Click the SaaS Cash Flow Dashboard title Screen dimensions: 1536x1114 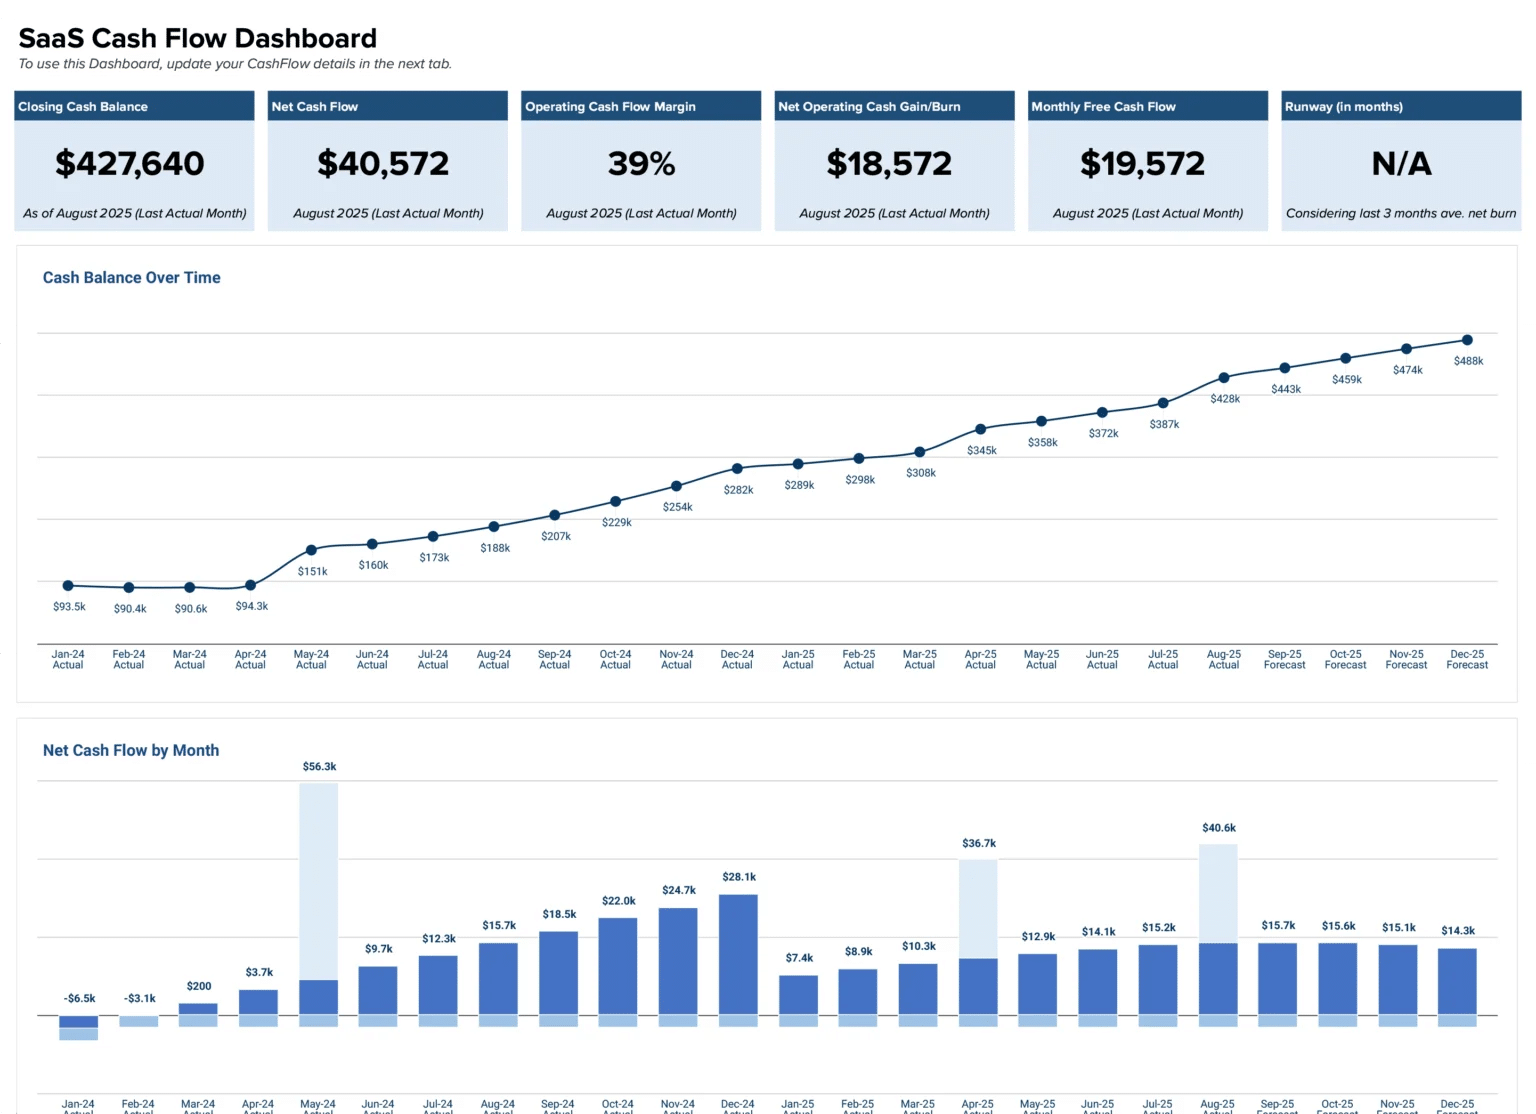pyautogui.click(x=197, y=38)
